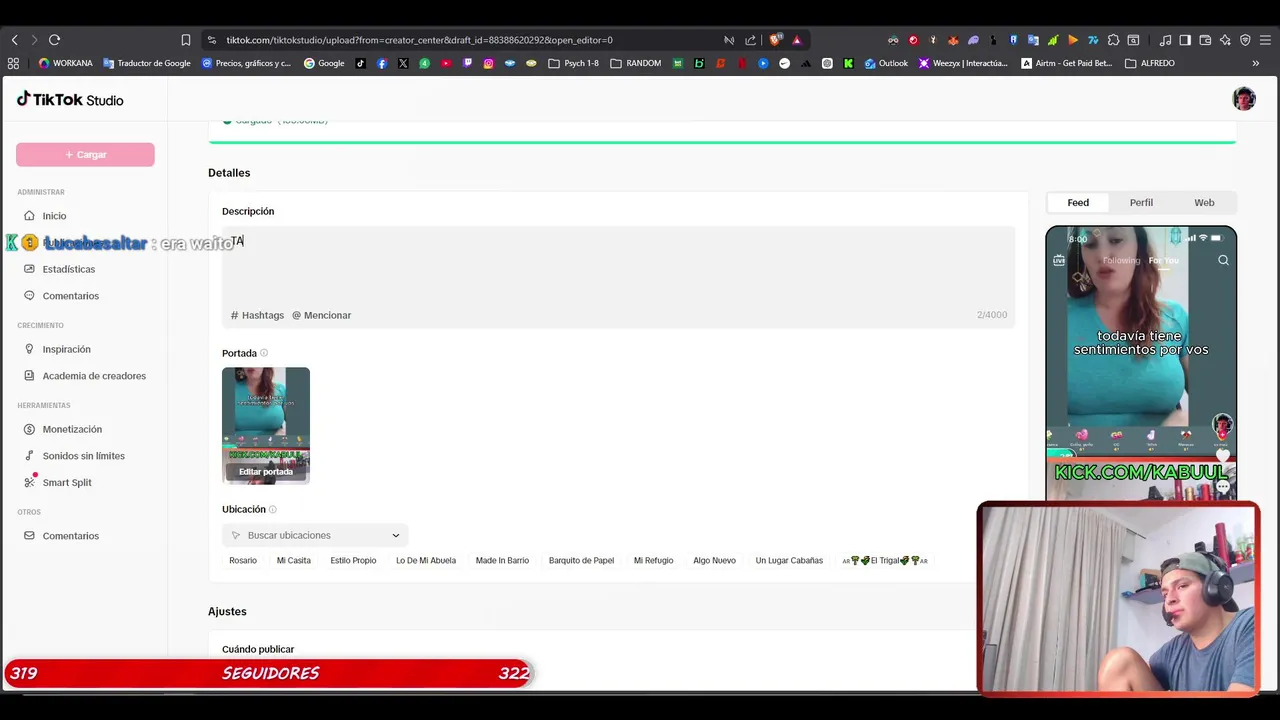Open Smart Split tool

tap(67, 483)
